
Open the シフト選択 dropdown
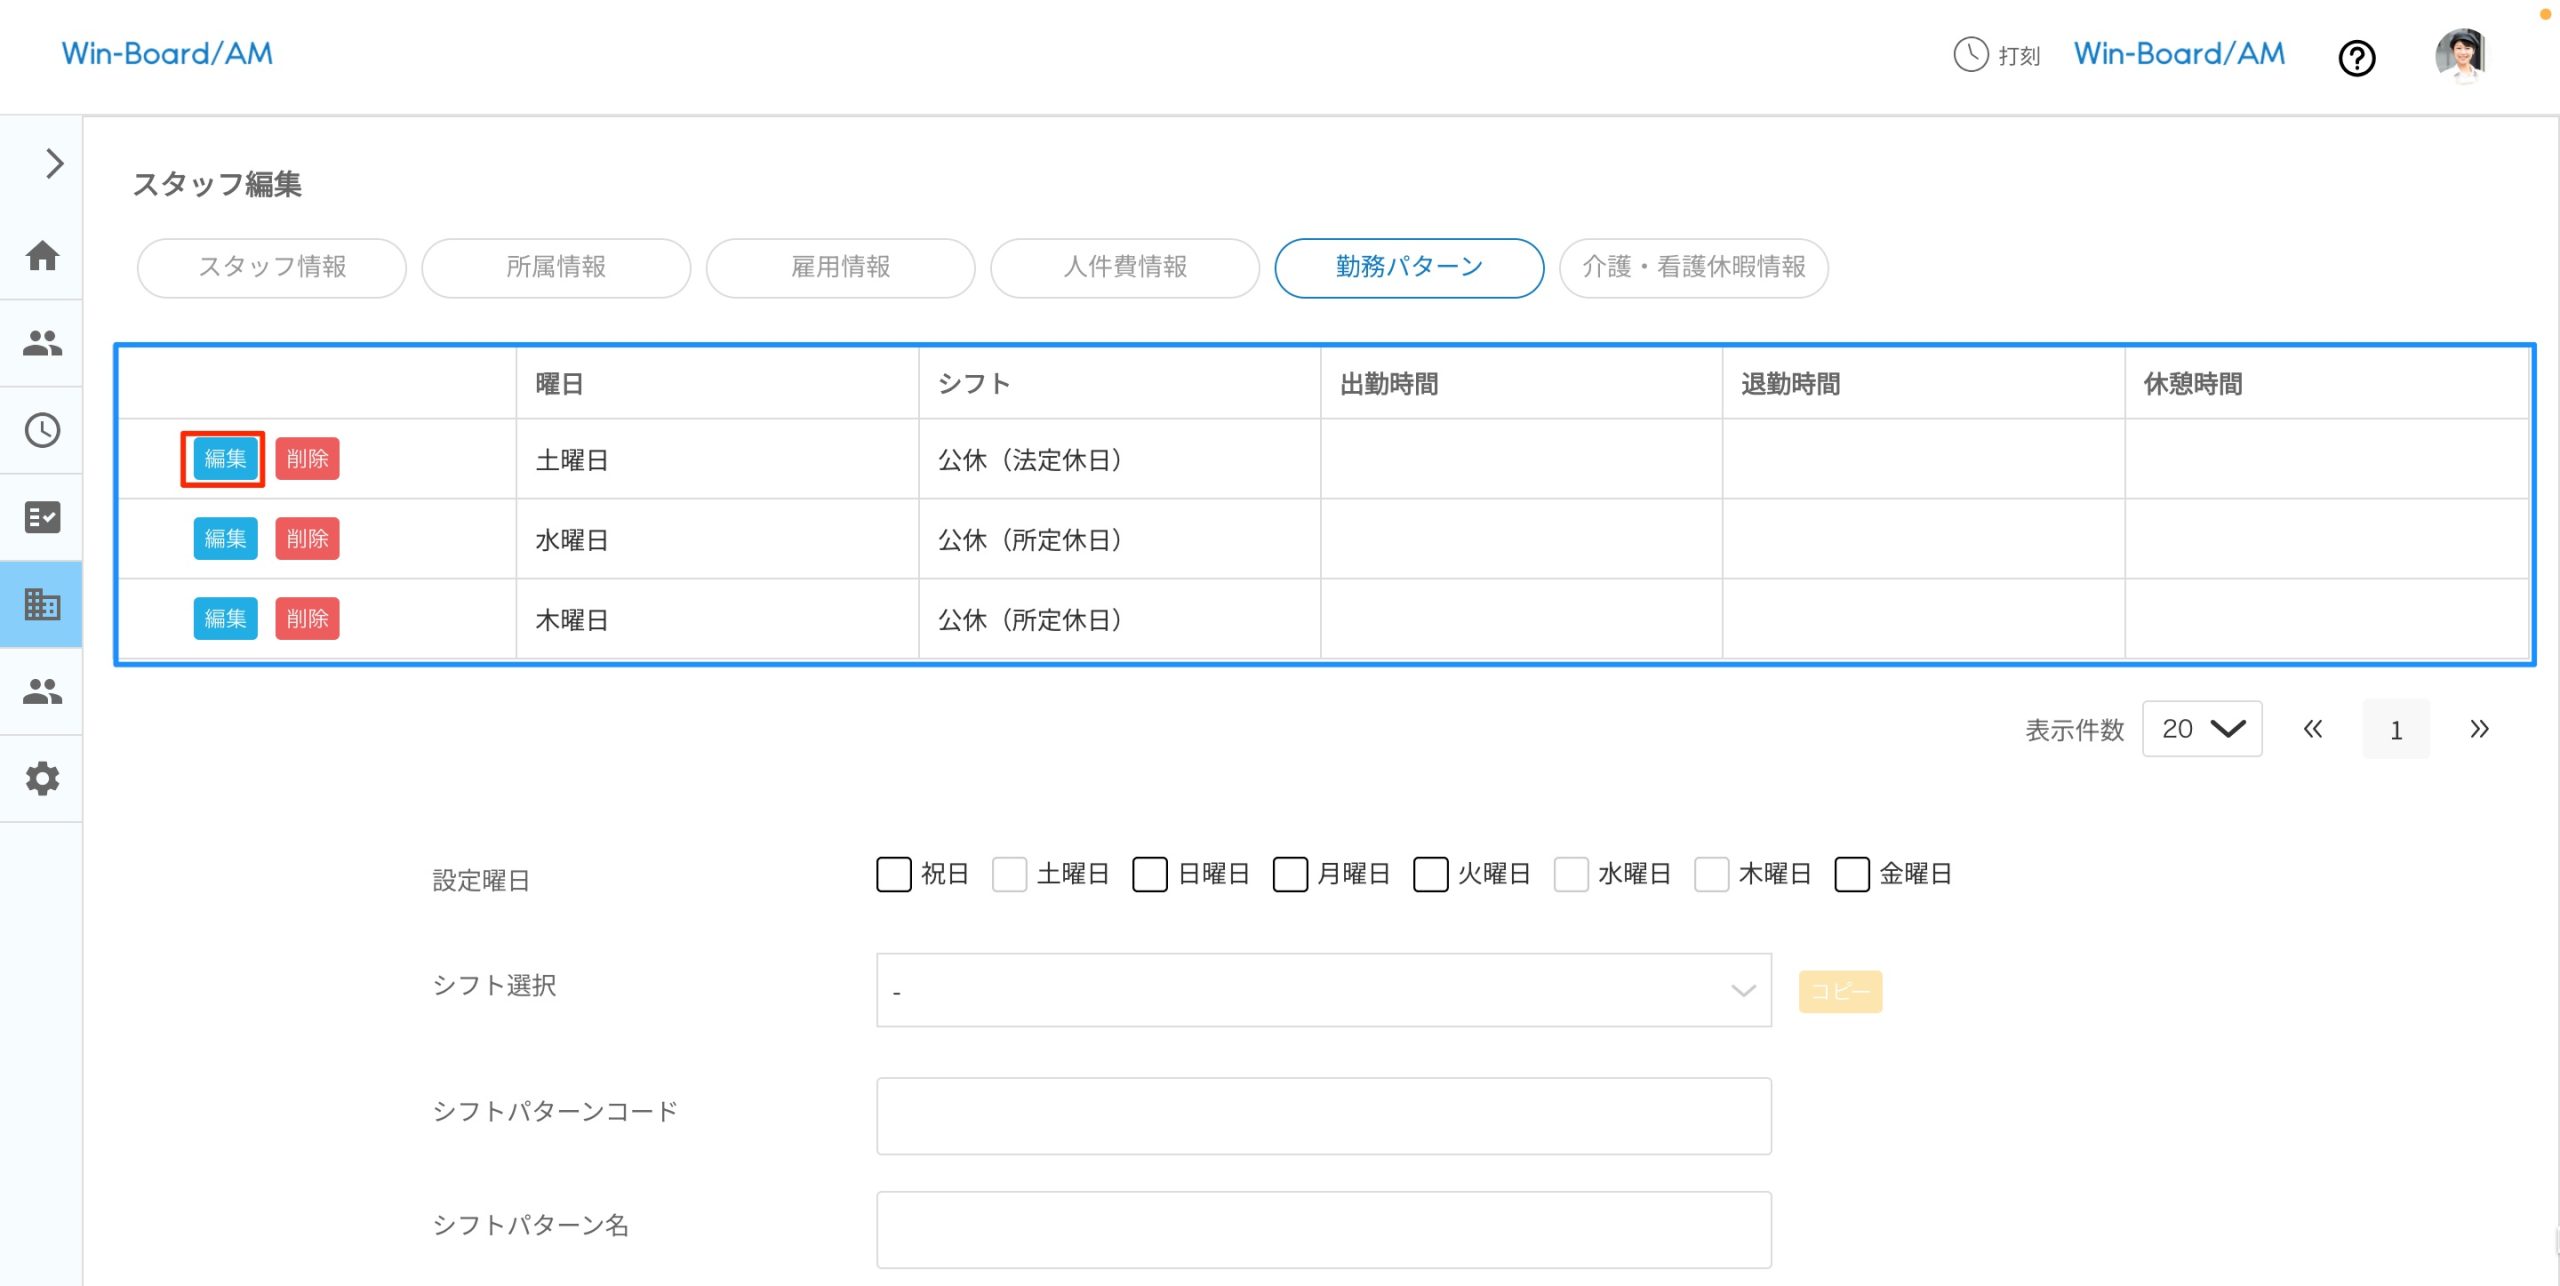pos(1323,990)
